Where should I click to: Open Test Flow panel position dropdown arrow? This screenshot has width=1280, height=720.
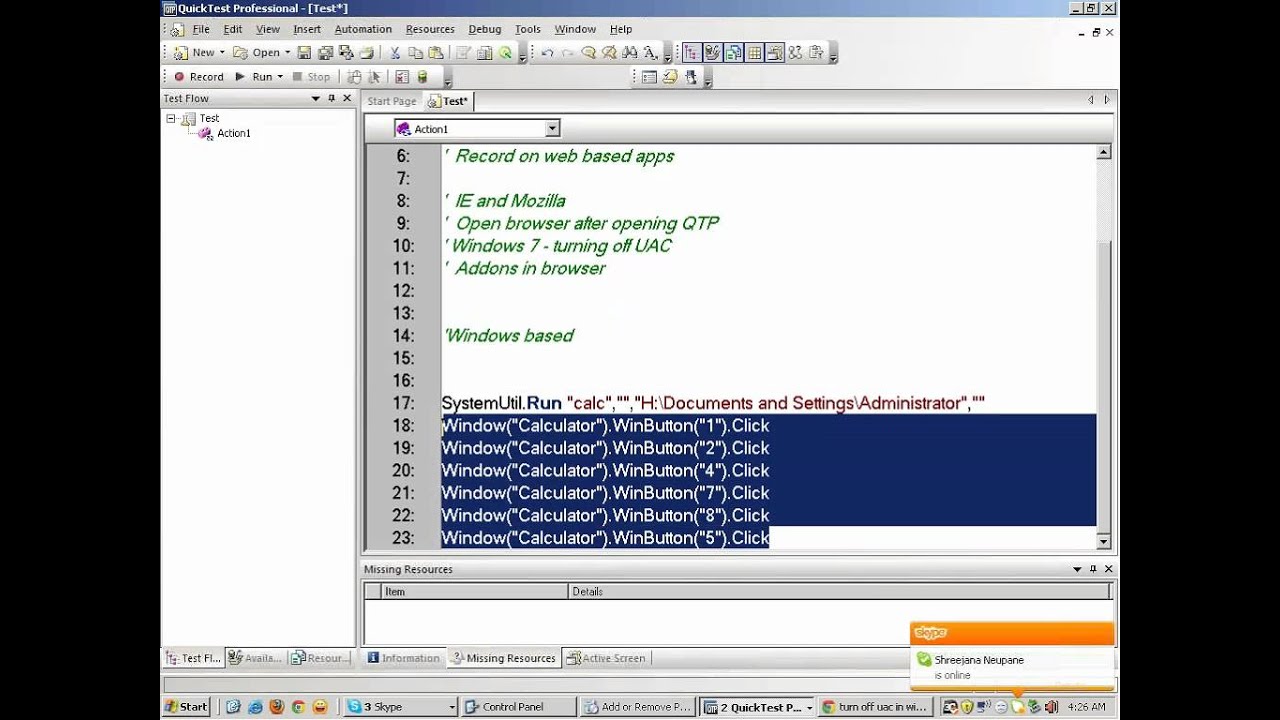click(x=316, y=98)
